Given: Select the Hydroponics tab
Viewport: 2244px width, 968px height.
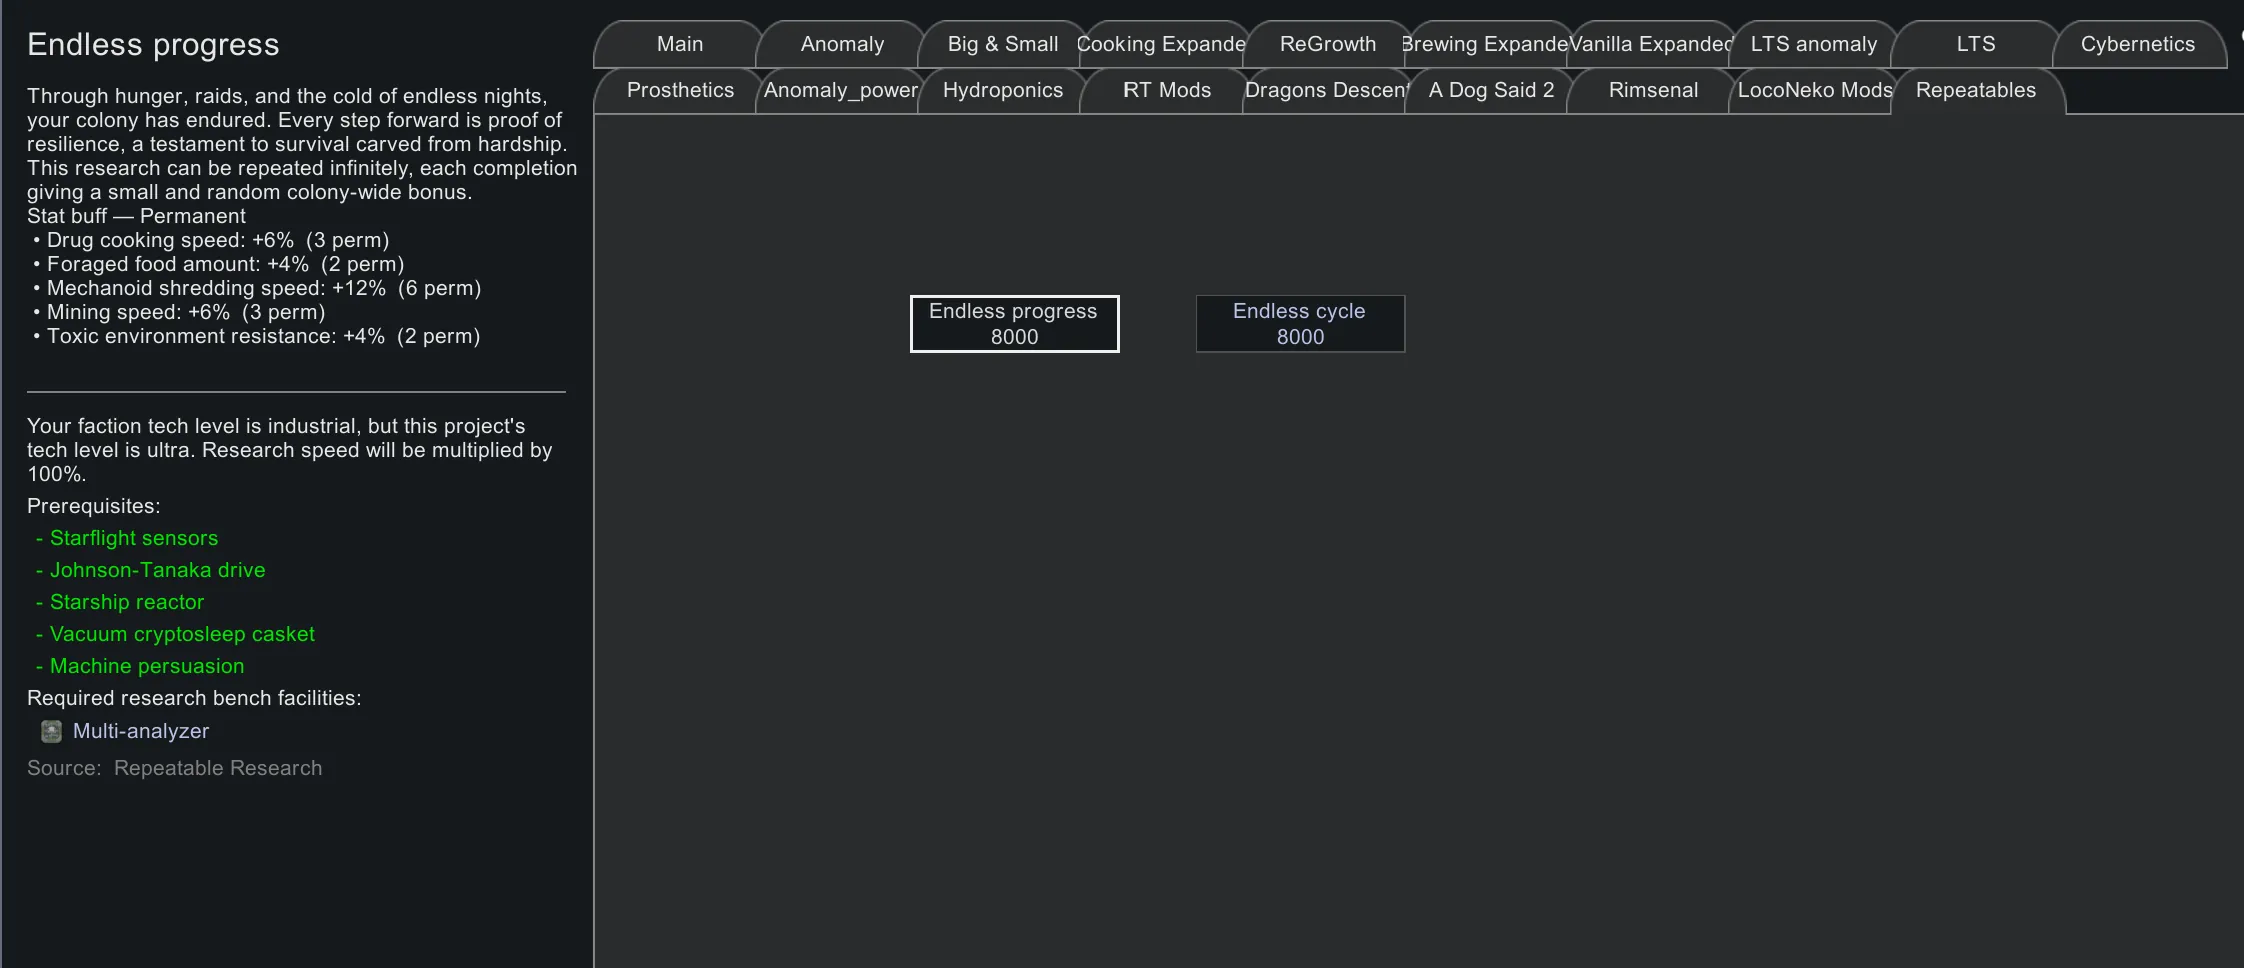Looking at the screenshot, I should click(x=1002, y=90).
